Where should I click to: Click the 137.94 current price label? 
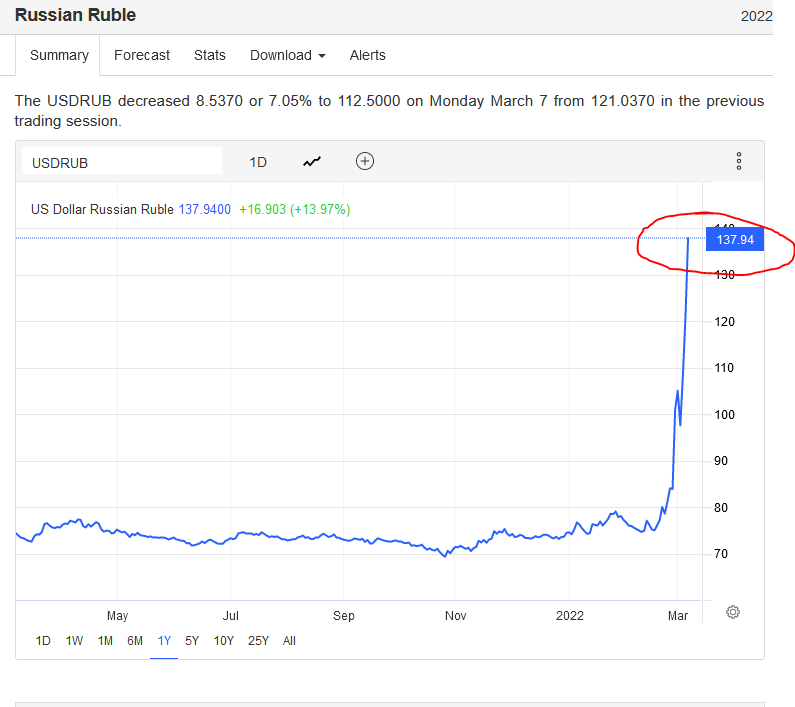pos(735,239)
